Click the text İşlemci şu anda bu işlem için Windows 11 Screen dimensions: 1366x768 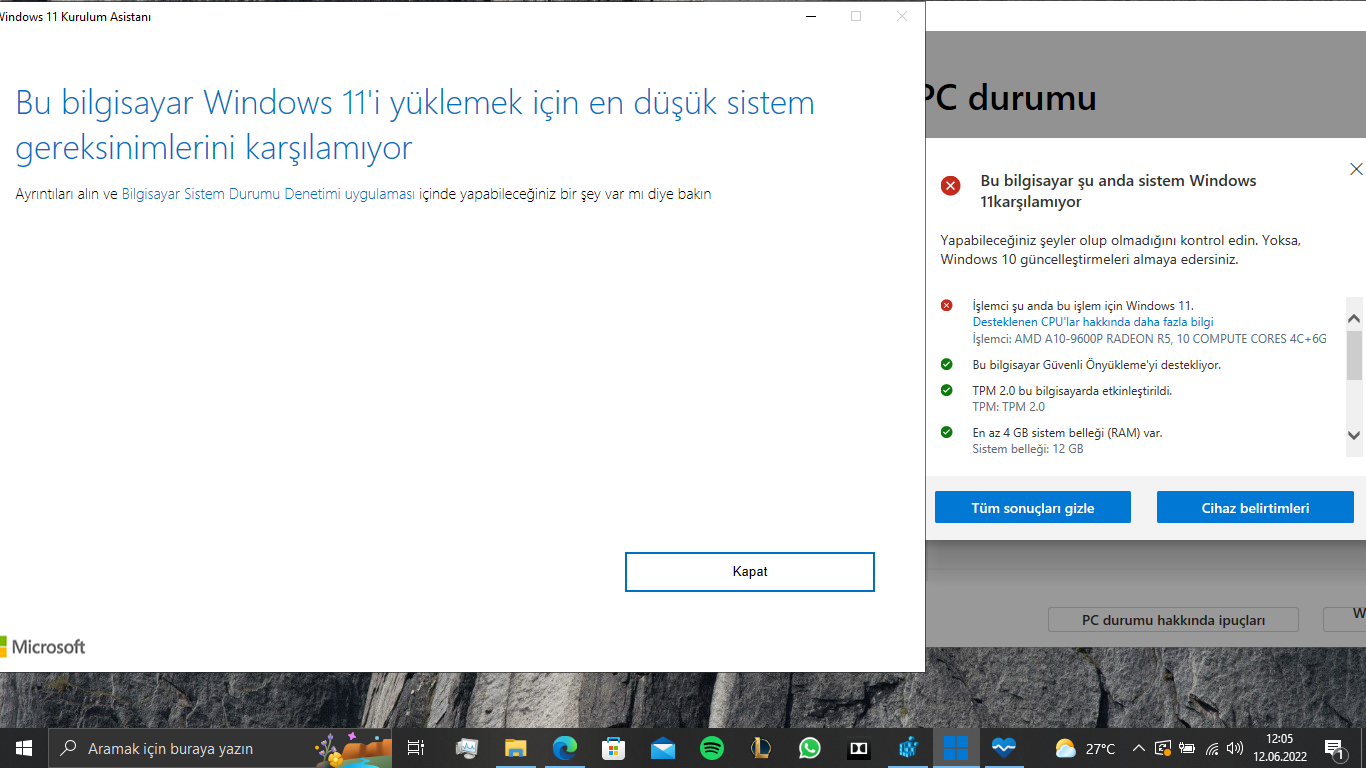[x=1083, y=306]
